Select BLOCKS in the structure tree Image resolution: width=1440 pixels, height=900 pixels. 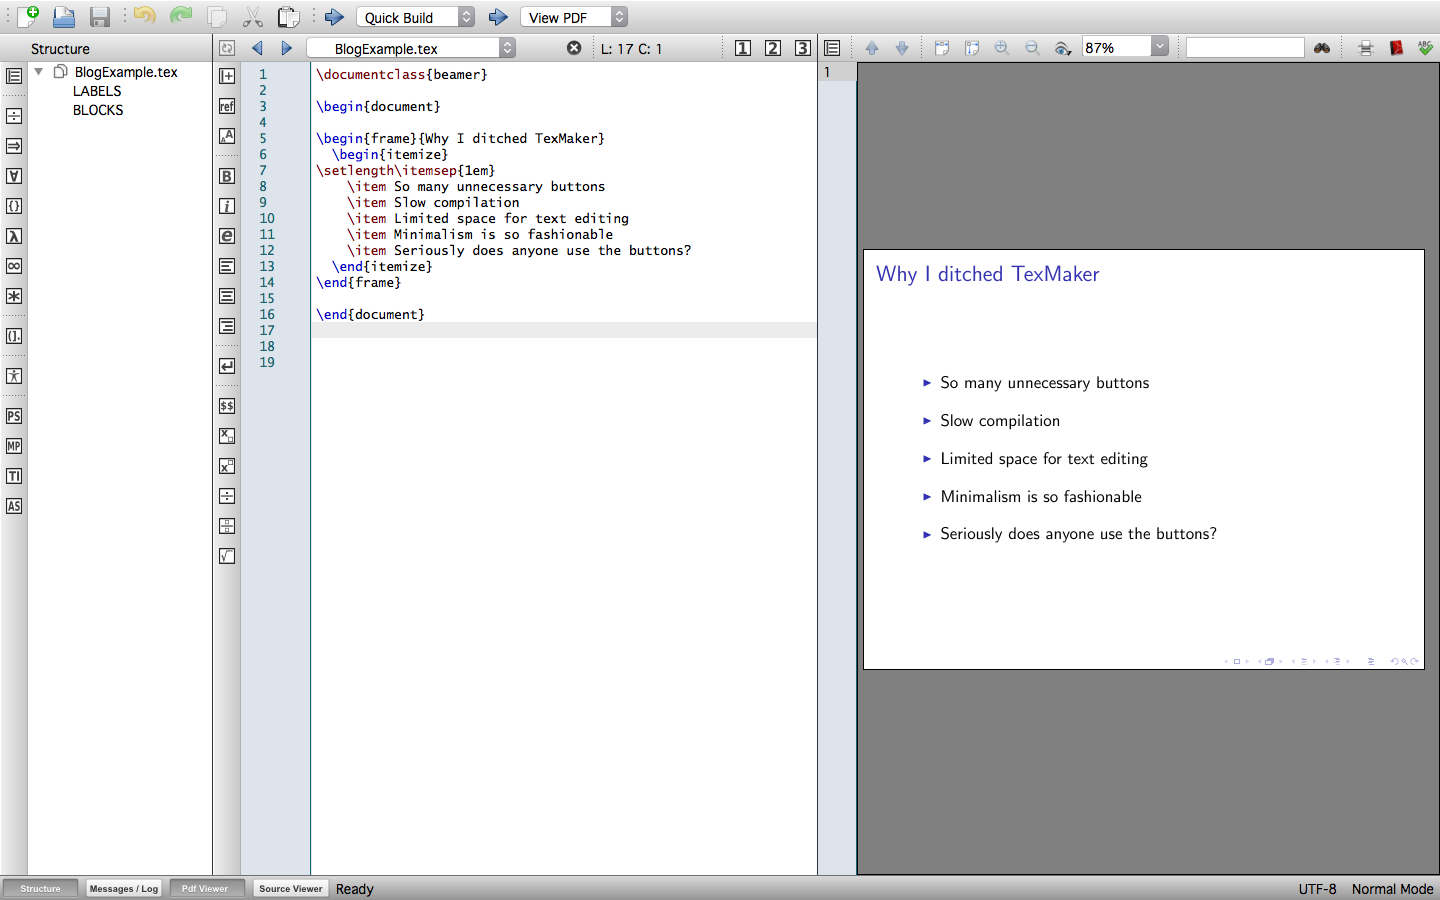point(98,110)
